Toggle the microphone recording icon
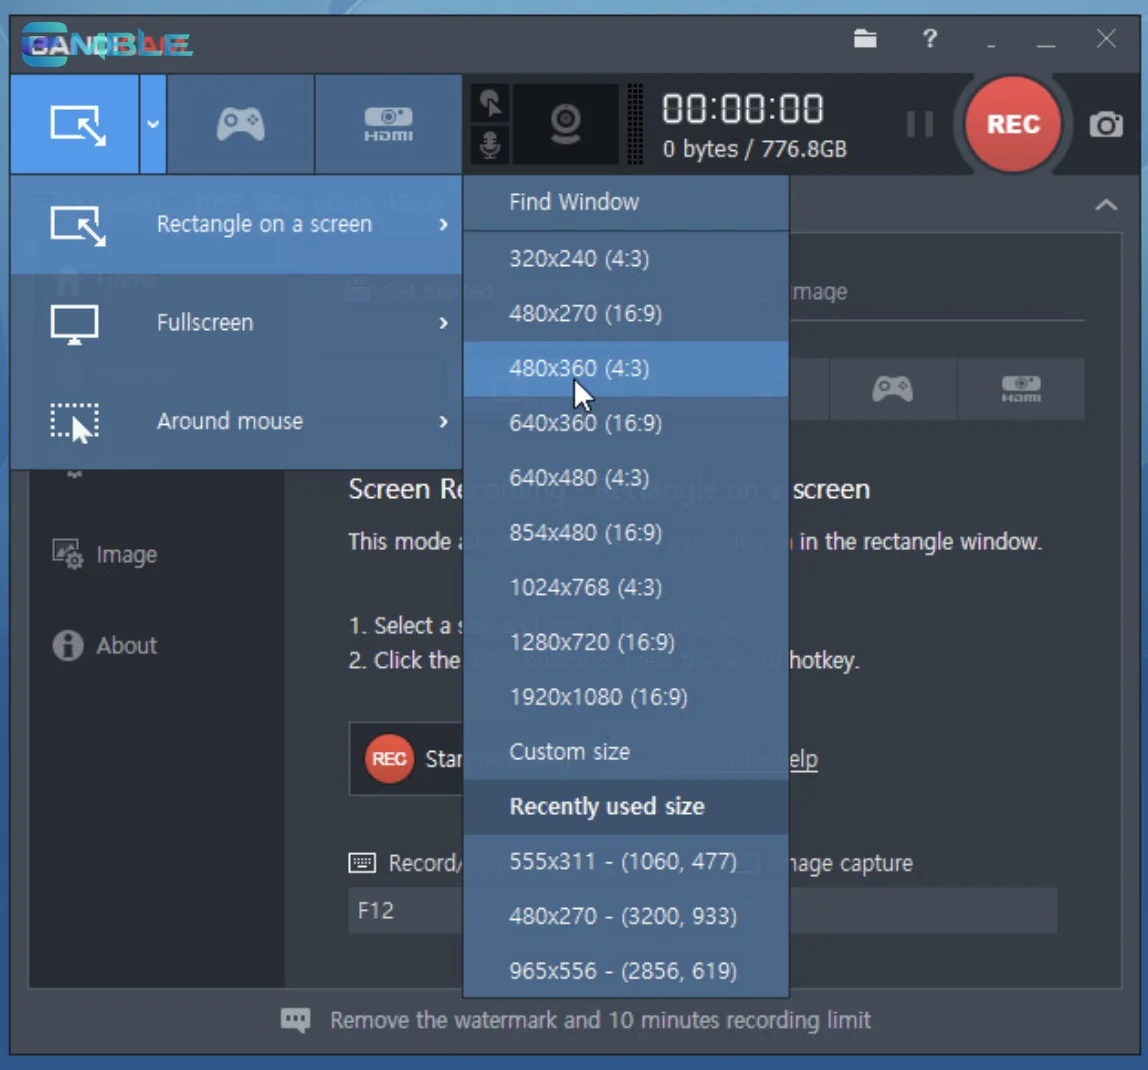The image size is (1148, 1070). tap(490, 146)
